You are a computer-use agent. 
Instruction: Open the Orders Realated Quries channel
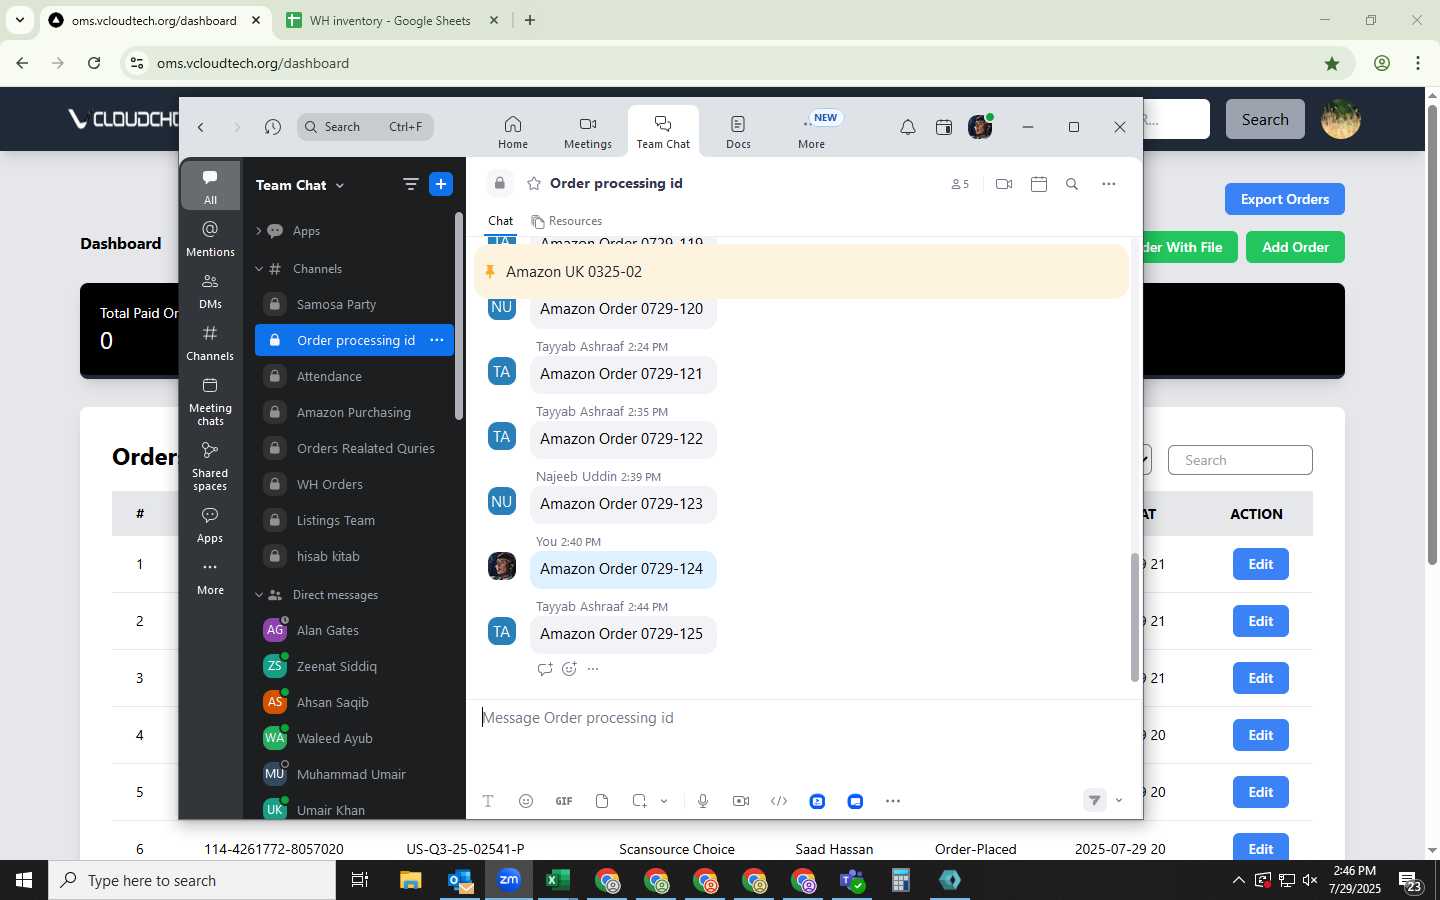point(354,448)
